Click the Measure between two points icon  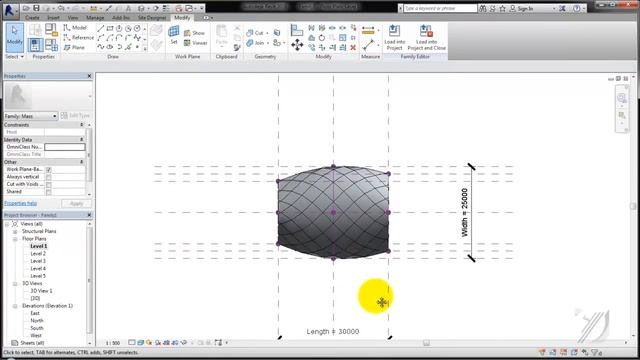368,44
